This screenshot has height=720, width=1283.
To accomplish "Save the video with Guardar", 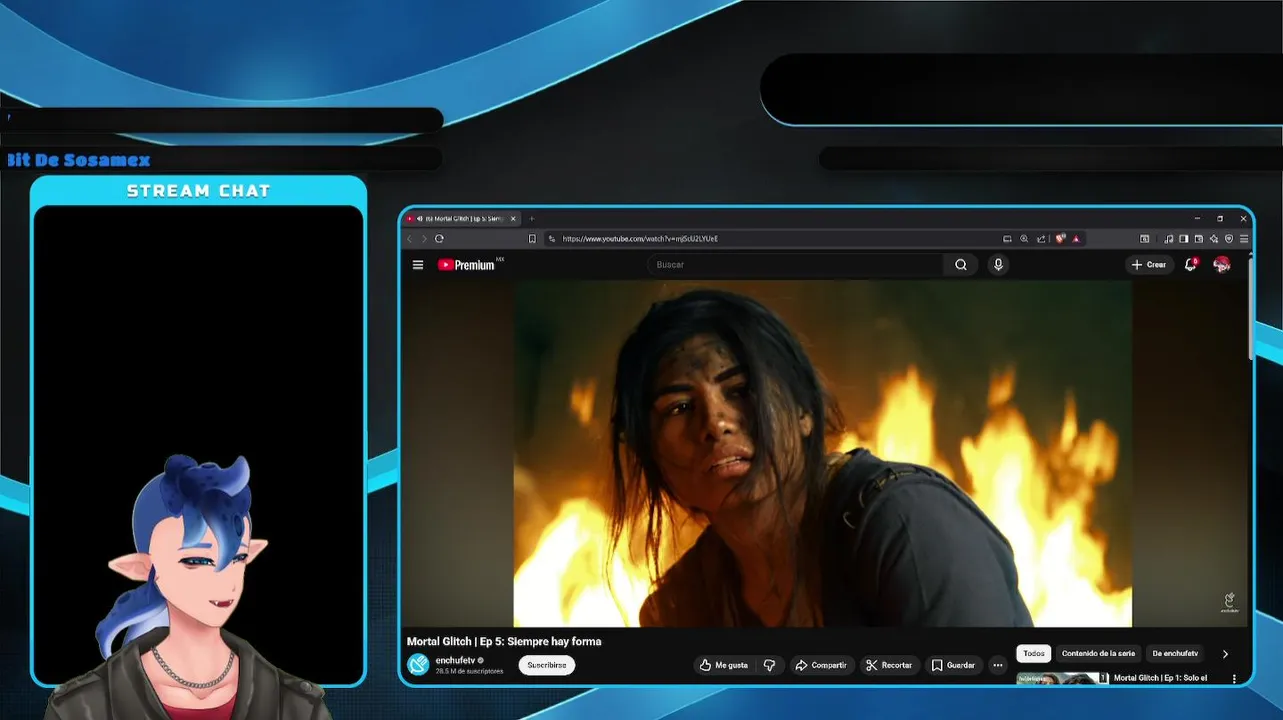I will click(953, 665).
